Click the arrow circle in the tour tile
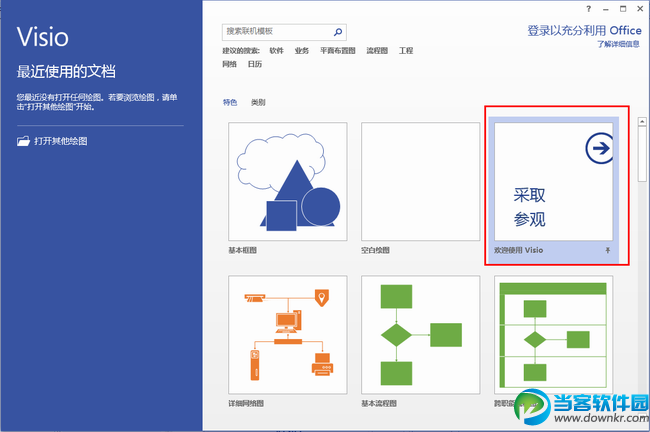Viewport: 650px width, 432px height. click(599, 148)
